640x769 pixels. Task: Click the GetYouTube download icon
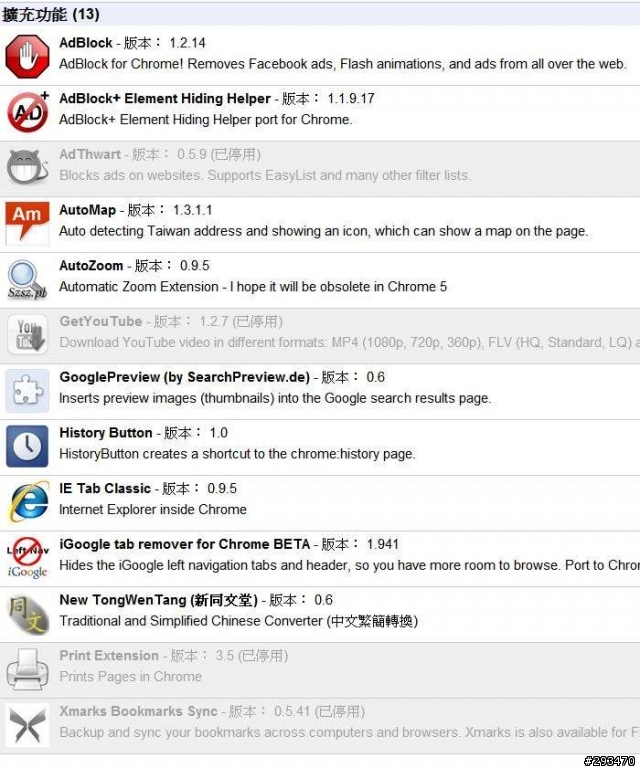[28, 335]
